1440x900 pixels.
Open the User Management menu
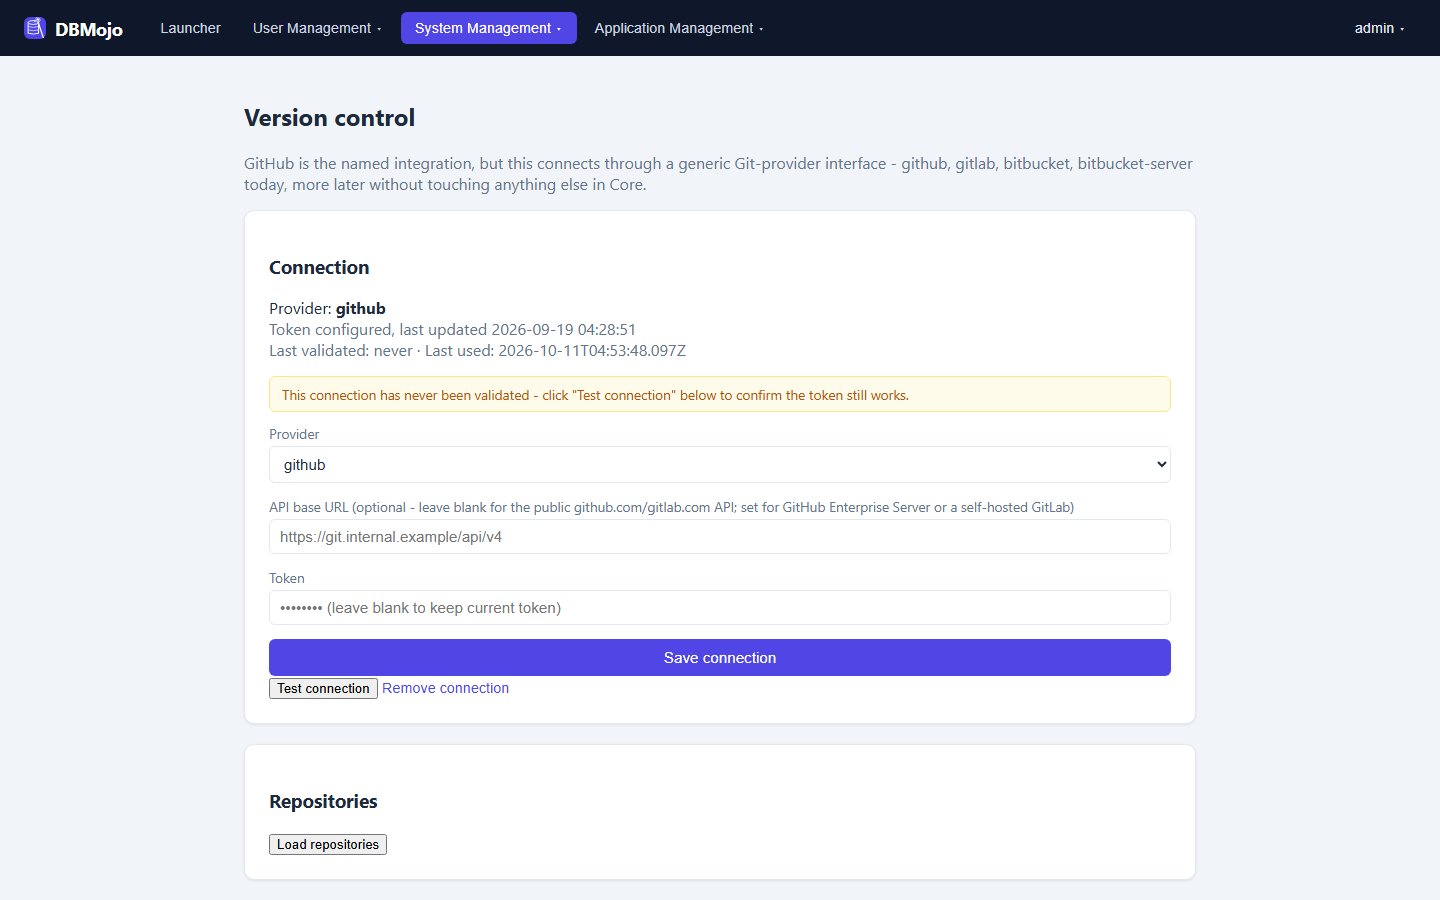pyautogui.click(x=317, y=28)
